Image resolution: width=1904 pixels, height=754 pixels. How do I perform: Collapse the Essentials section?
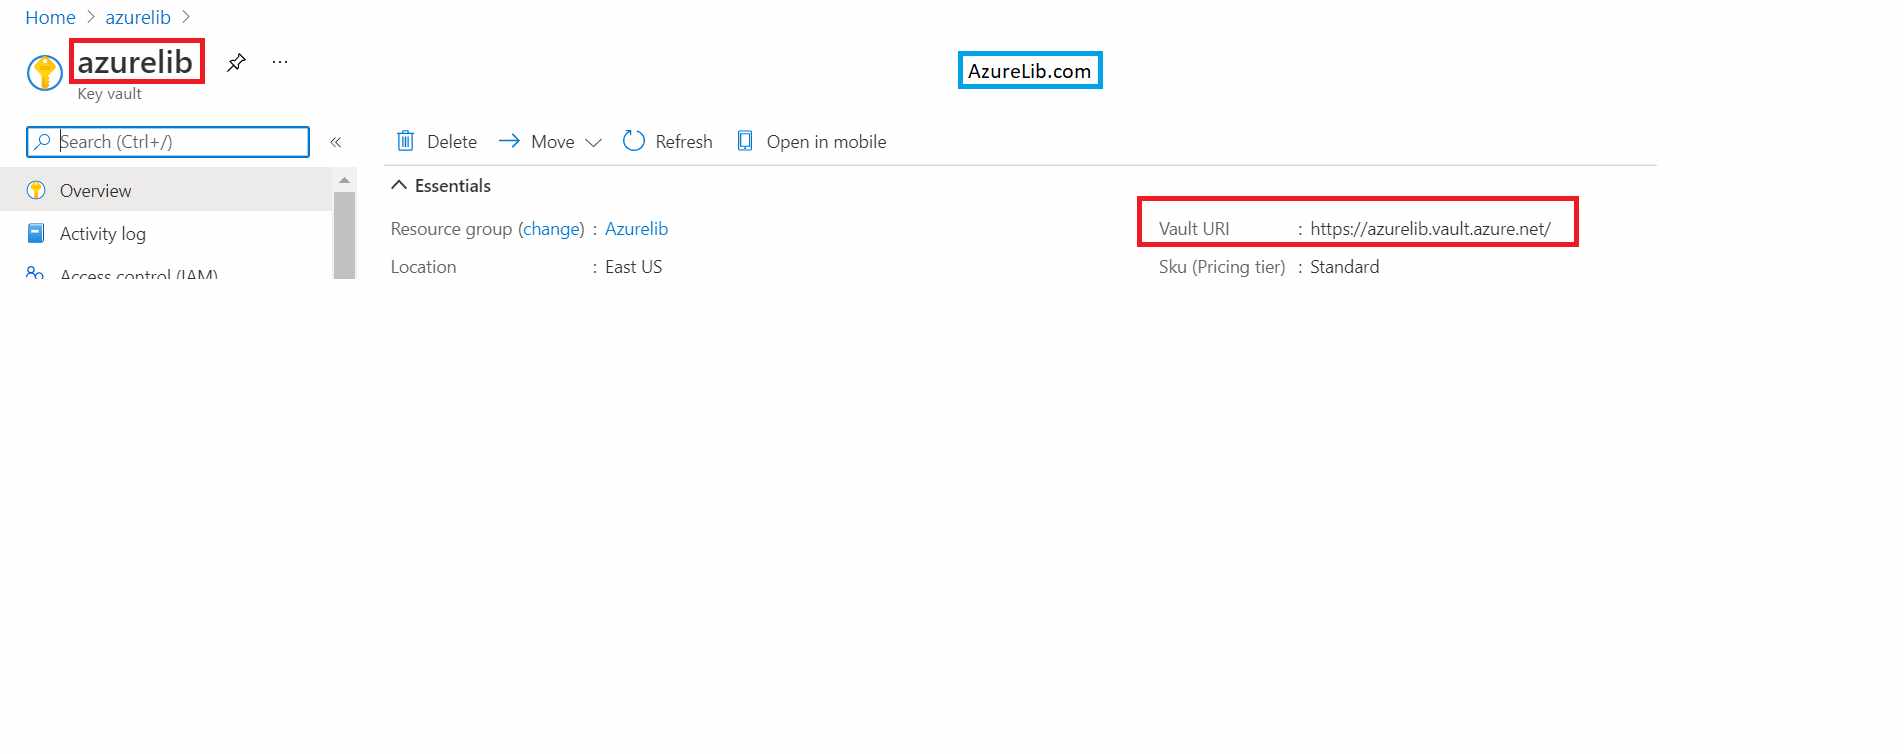(399, 185)
